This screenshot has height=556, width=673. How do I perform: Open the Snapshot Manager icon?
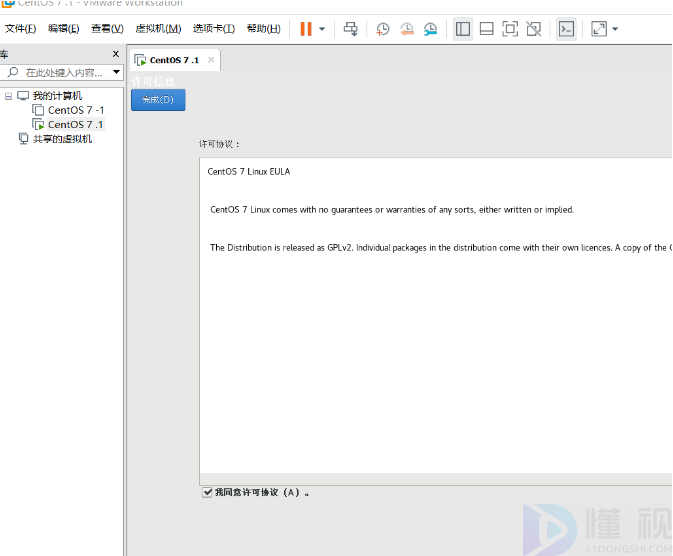coord(430,29)
